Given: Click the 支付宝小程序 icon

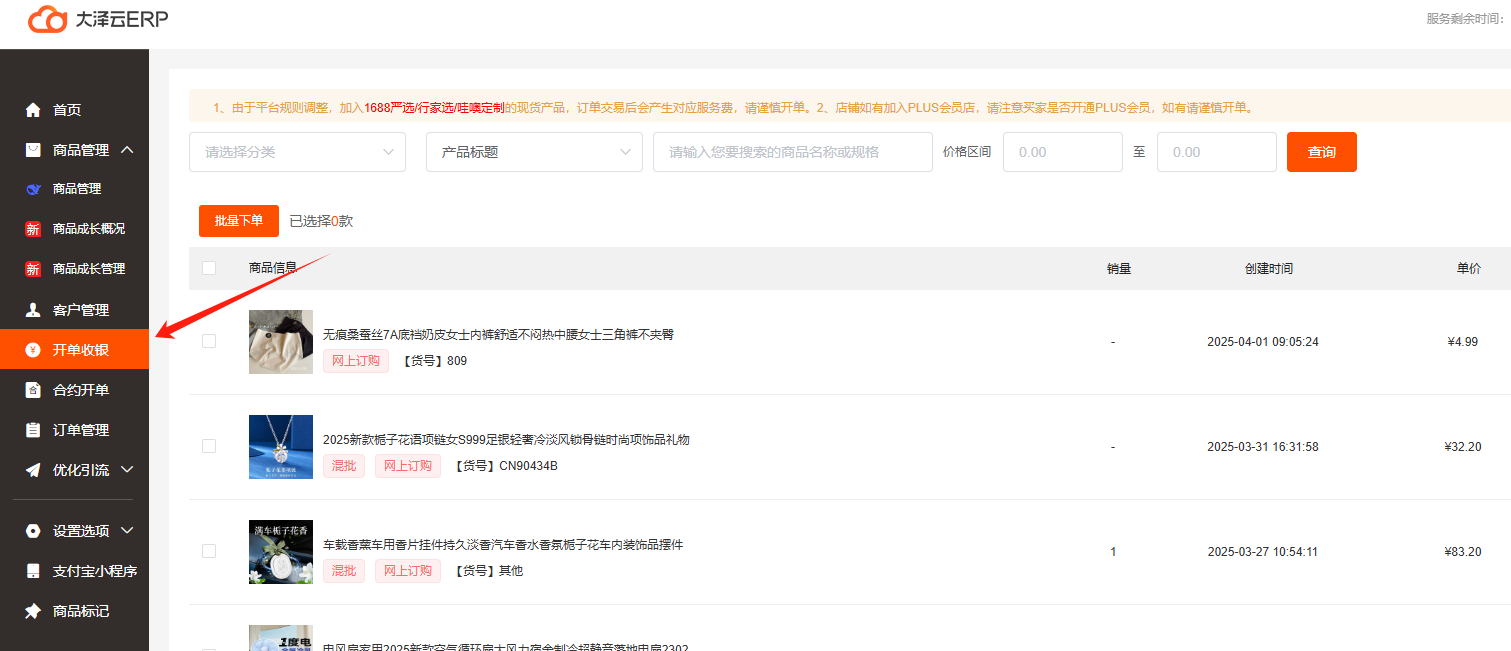Looking at the screenshot, I should click(33, 571).
